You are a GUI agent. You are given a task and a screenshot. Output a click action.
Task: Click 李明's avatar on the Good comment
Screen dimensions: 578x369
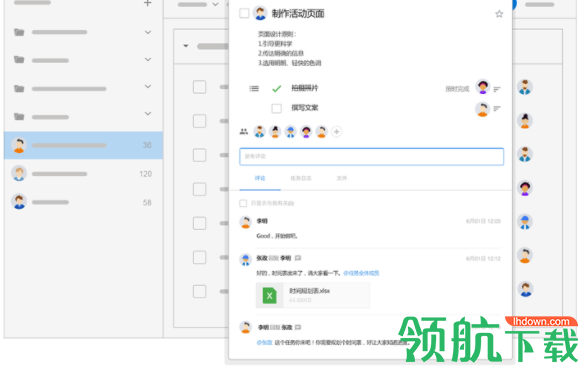(246, 222)
